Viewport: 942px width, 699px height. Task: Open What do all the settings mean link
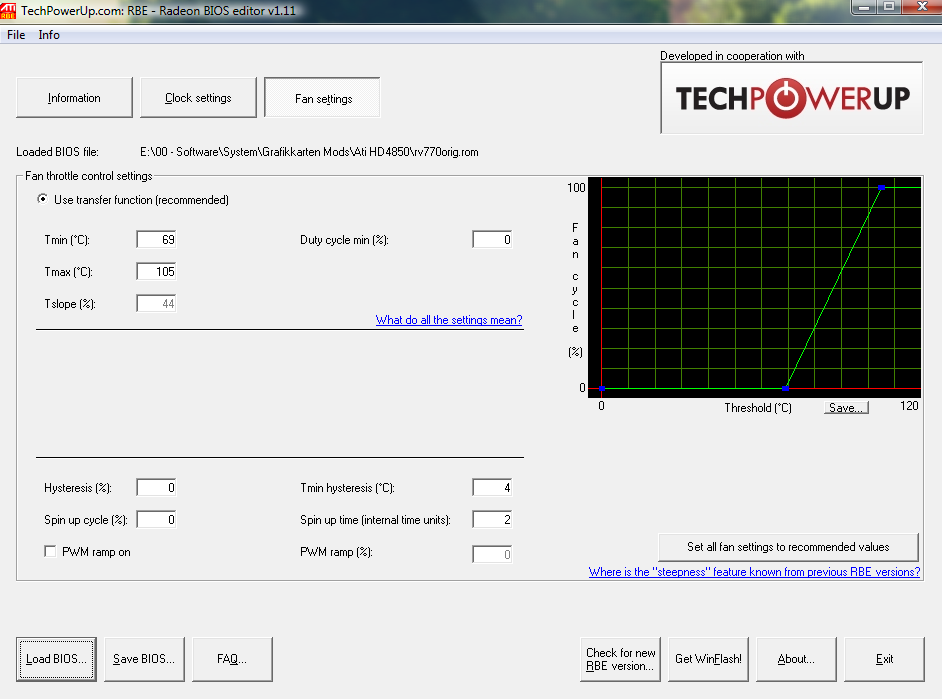point(449,320)
